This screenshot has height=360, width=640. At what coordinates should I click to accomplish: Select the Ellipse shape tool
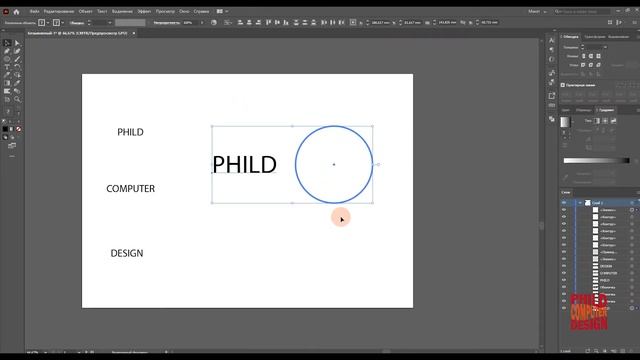(x=7, y=59)
